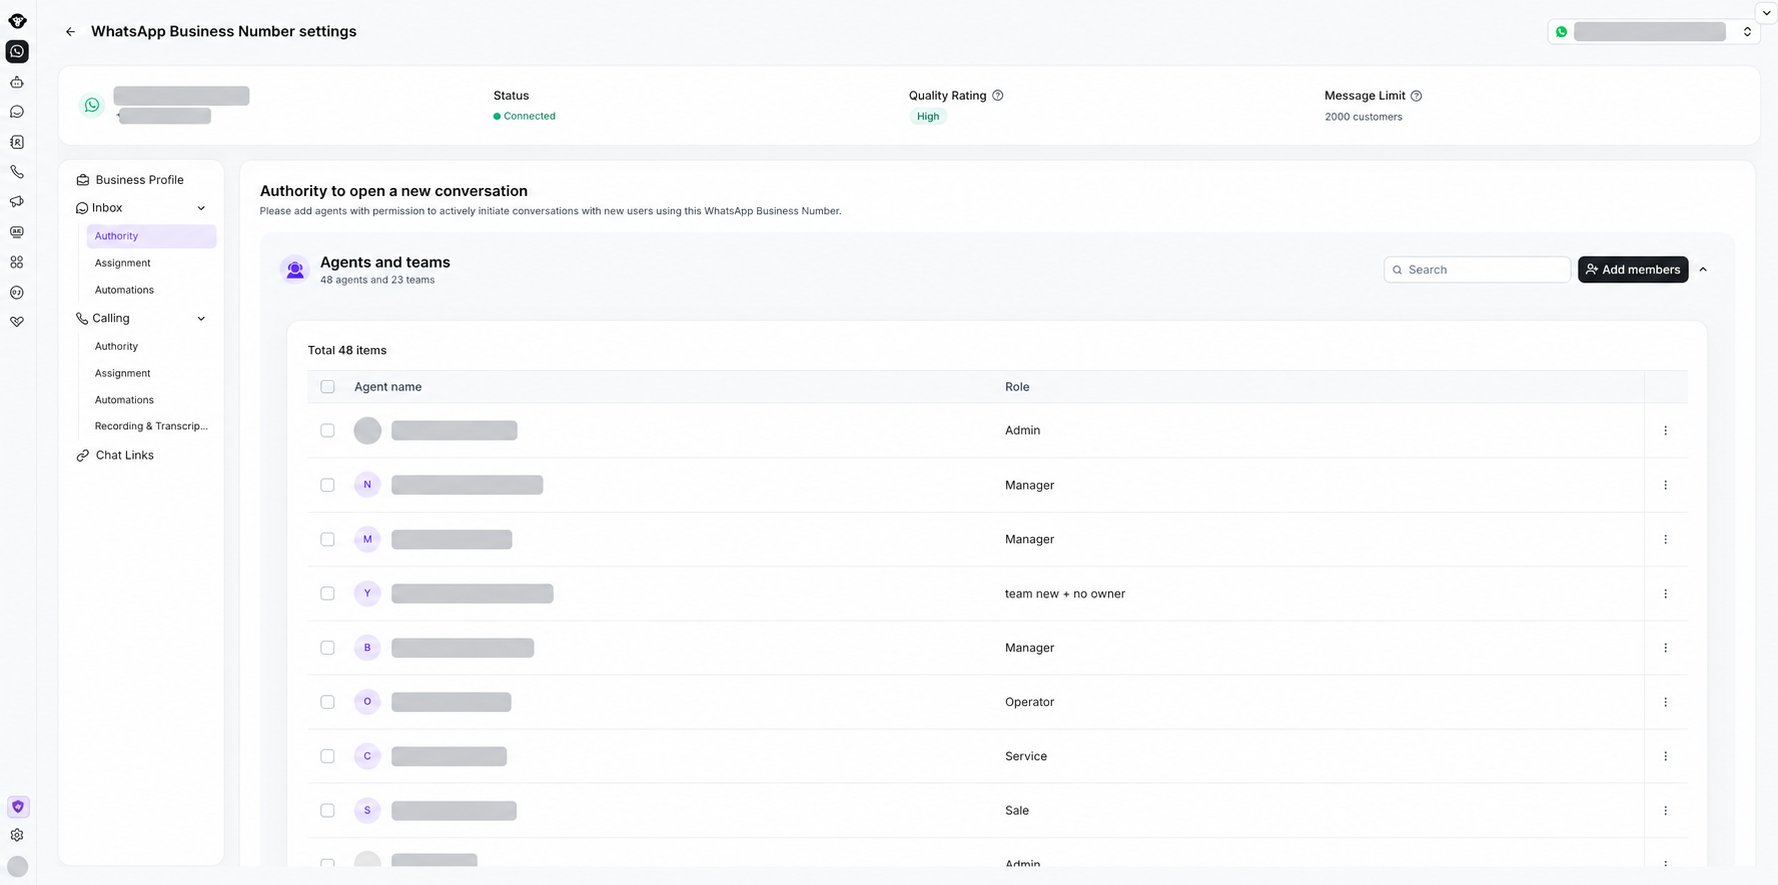This screenshot has width=1778, height=885.
Task: Click the Add members button
Action: click(x=1633, y=269)
